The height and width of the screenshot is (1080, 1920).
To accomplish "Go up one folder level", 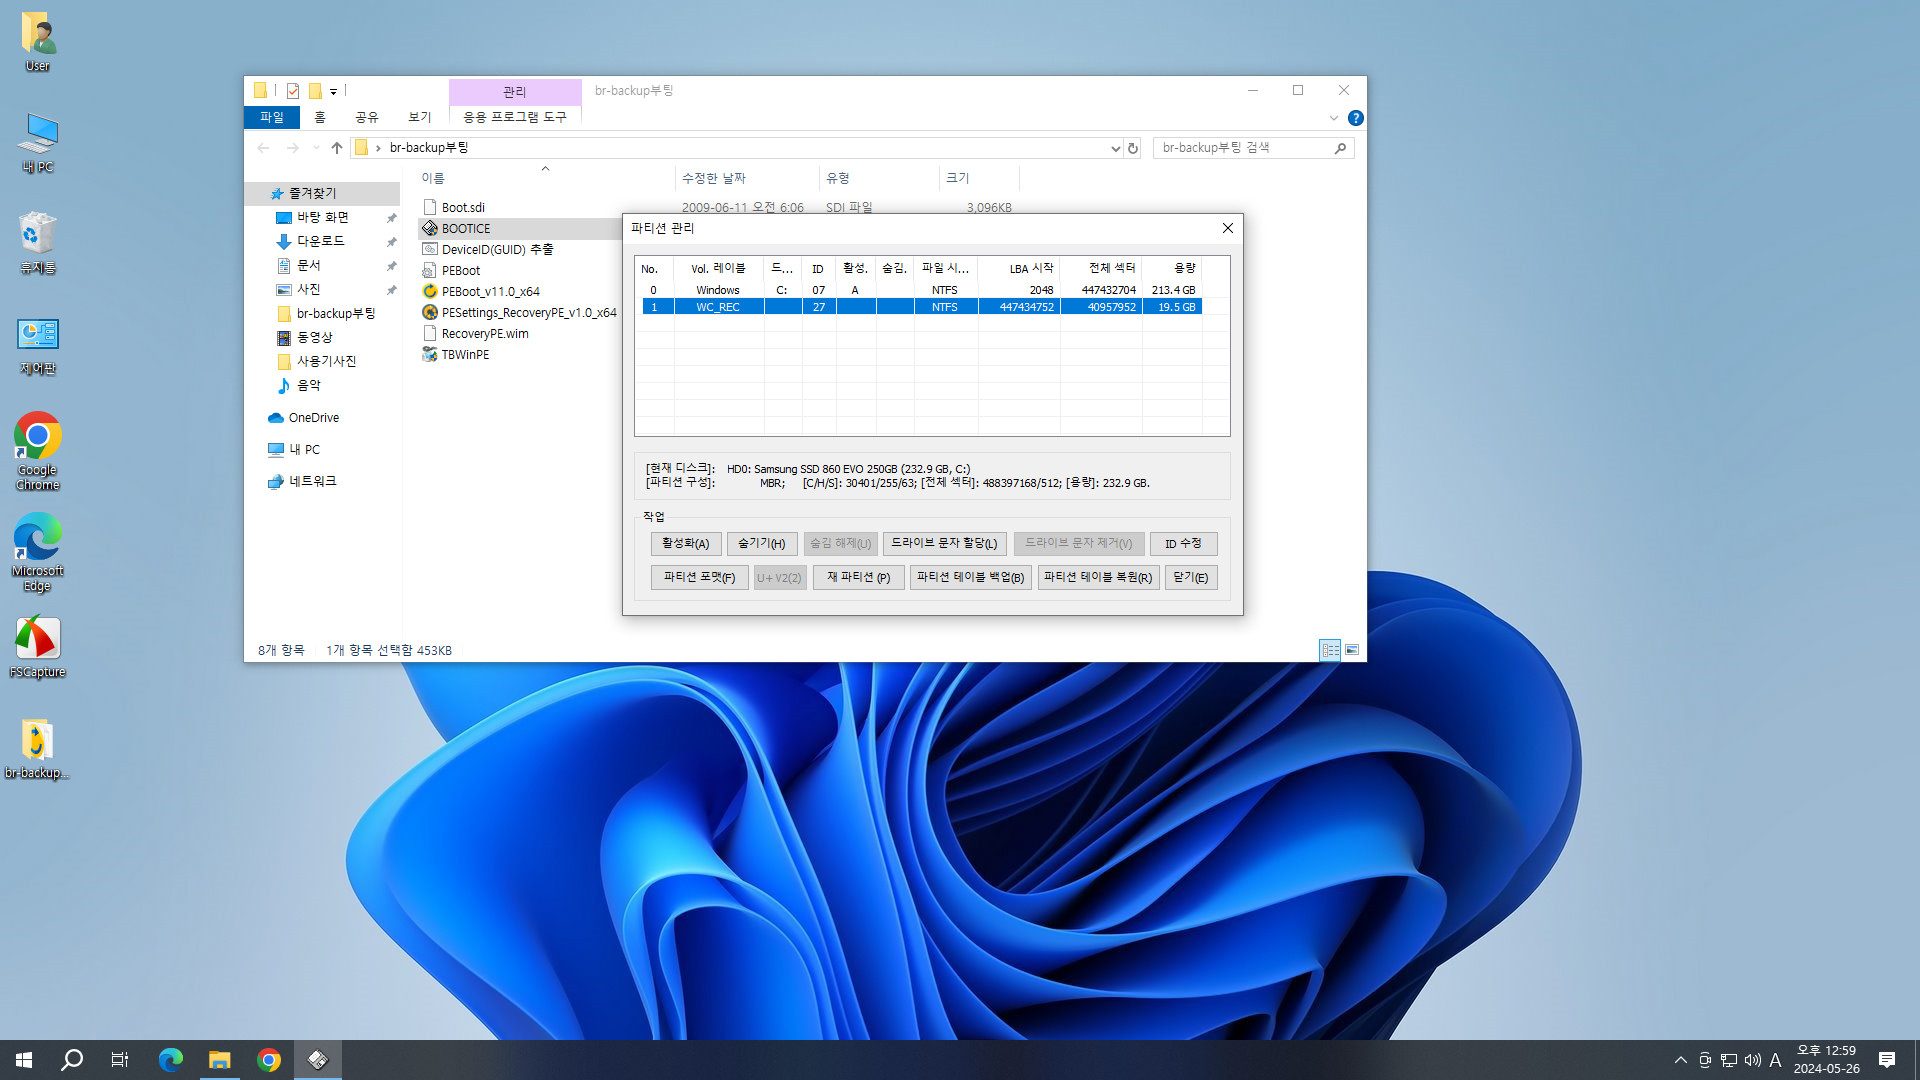I will (337, 148).
